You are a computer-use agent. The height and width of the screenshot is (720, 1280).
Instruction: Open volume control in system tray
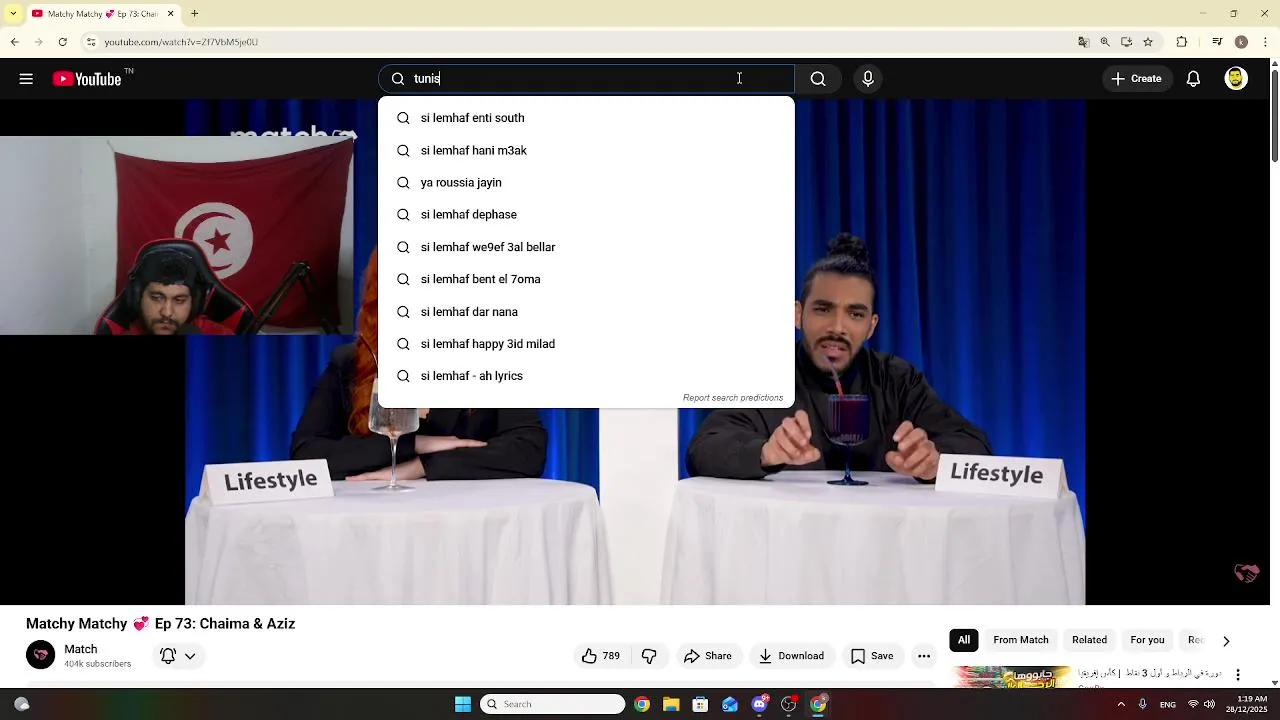[1209, 704]
